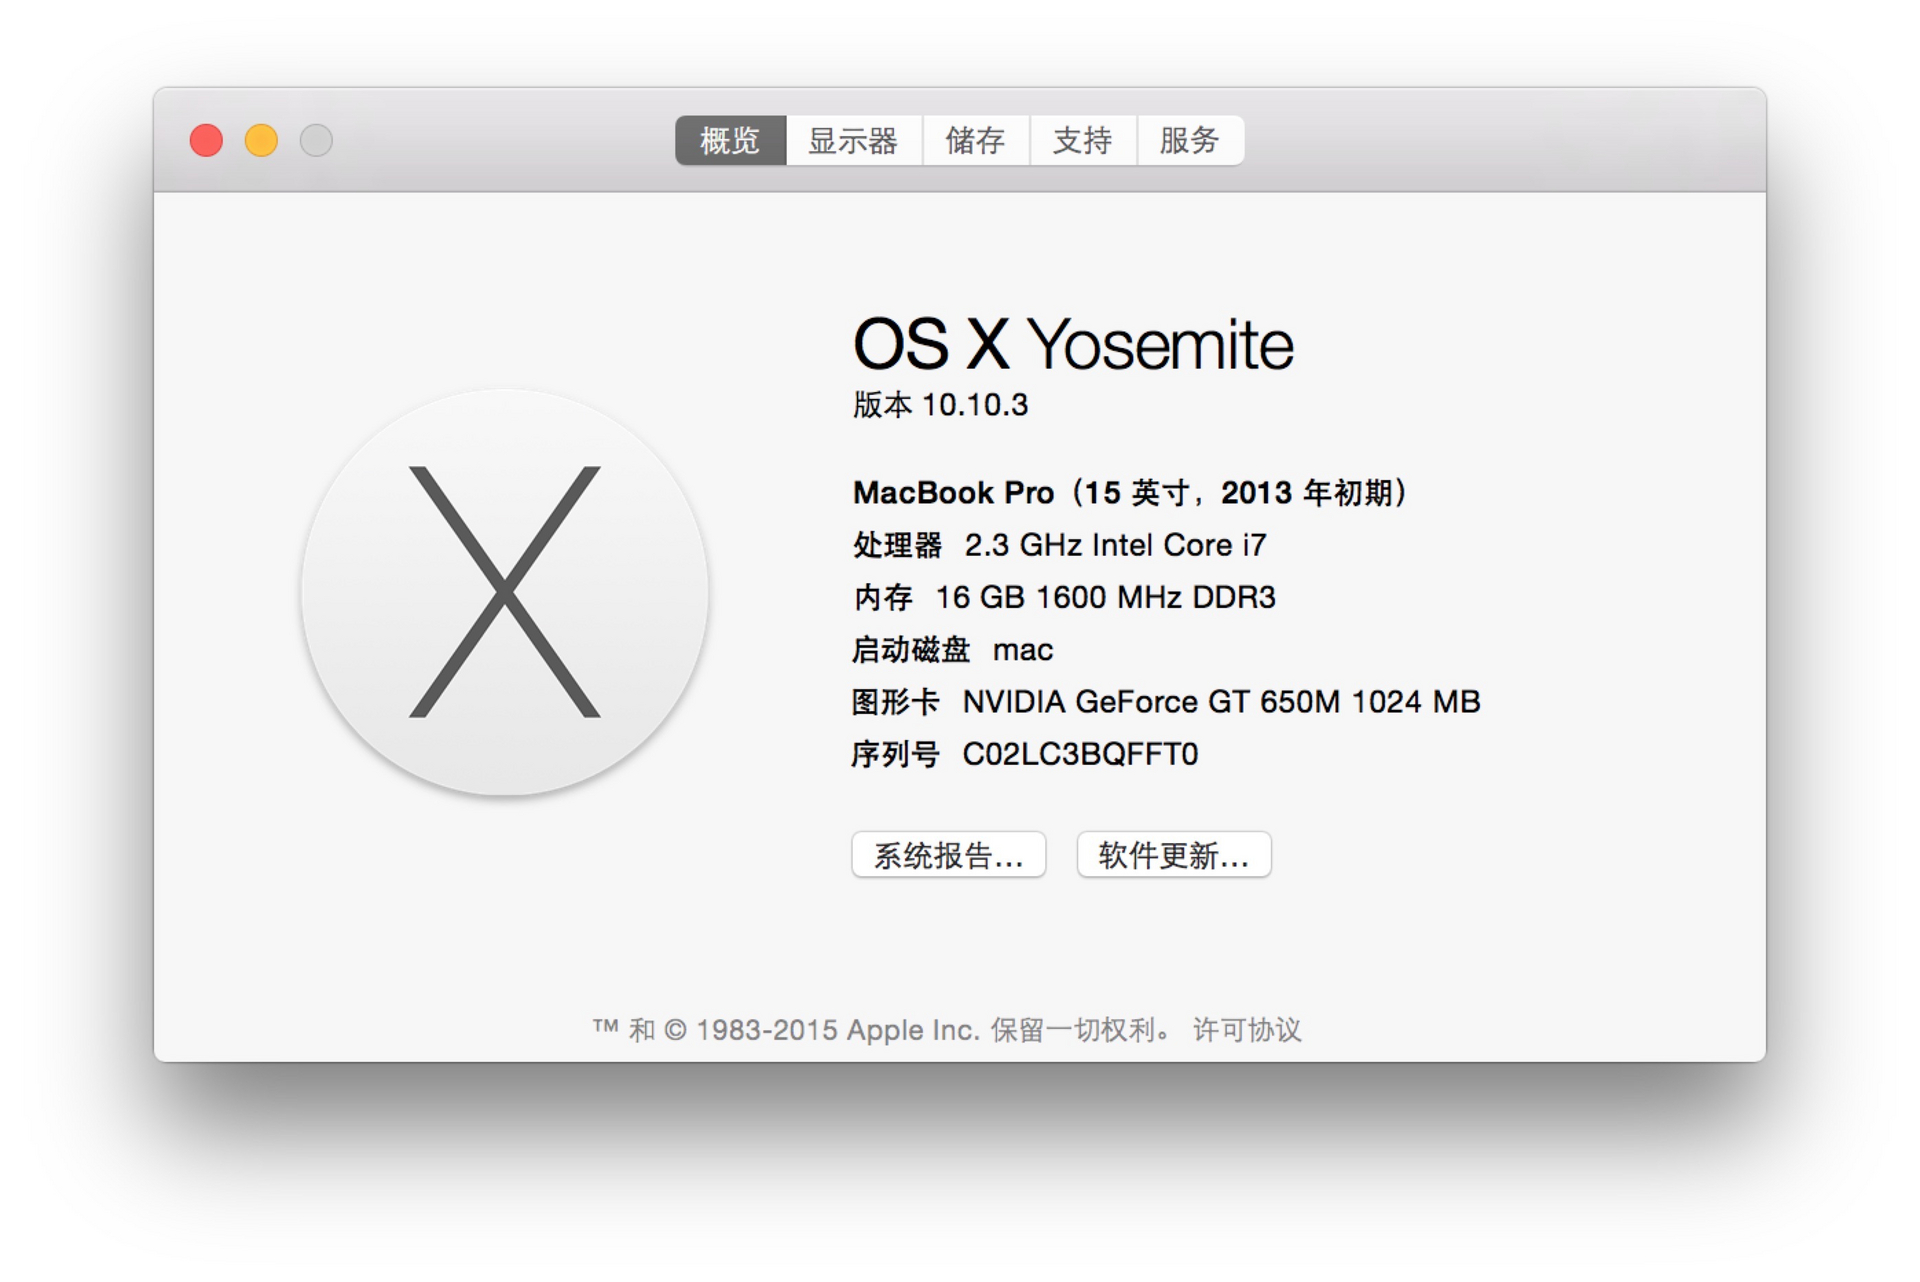Viewport: 1920px width, 1282px height.
Task: Click the 系统报告... button
Action: (x=948, y=855)
